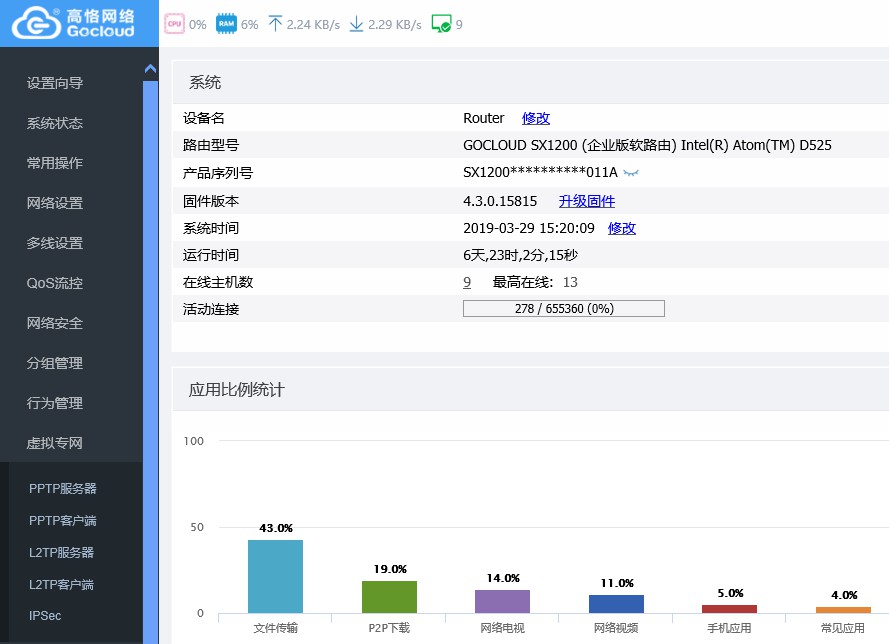889x644 pixels.
Task: Click the 2.29 KB/s download value
Action: (395, 24)
